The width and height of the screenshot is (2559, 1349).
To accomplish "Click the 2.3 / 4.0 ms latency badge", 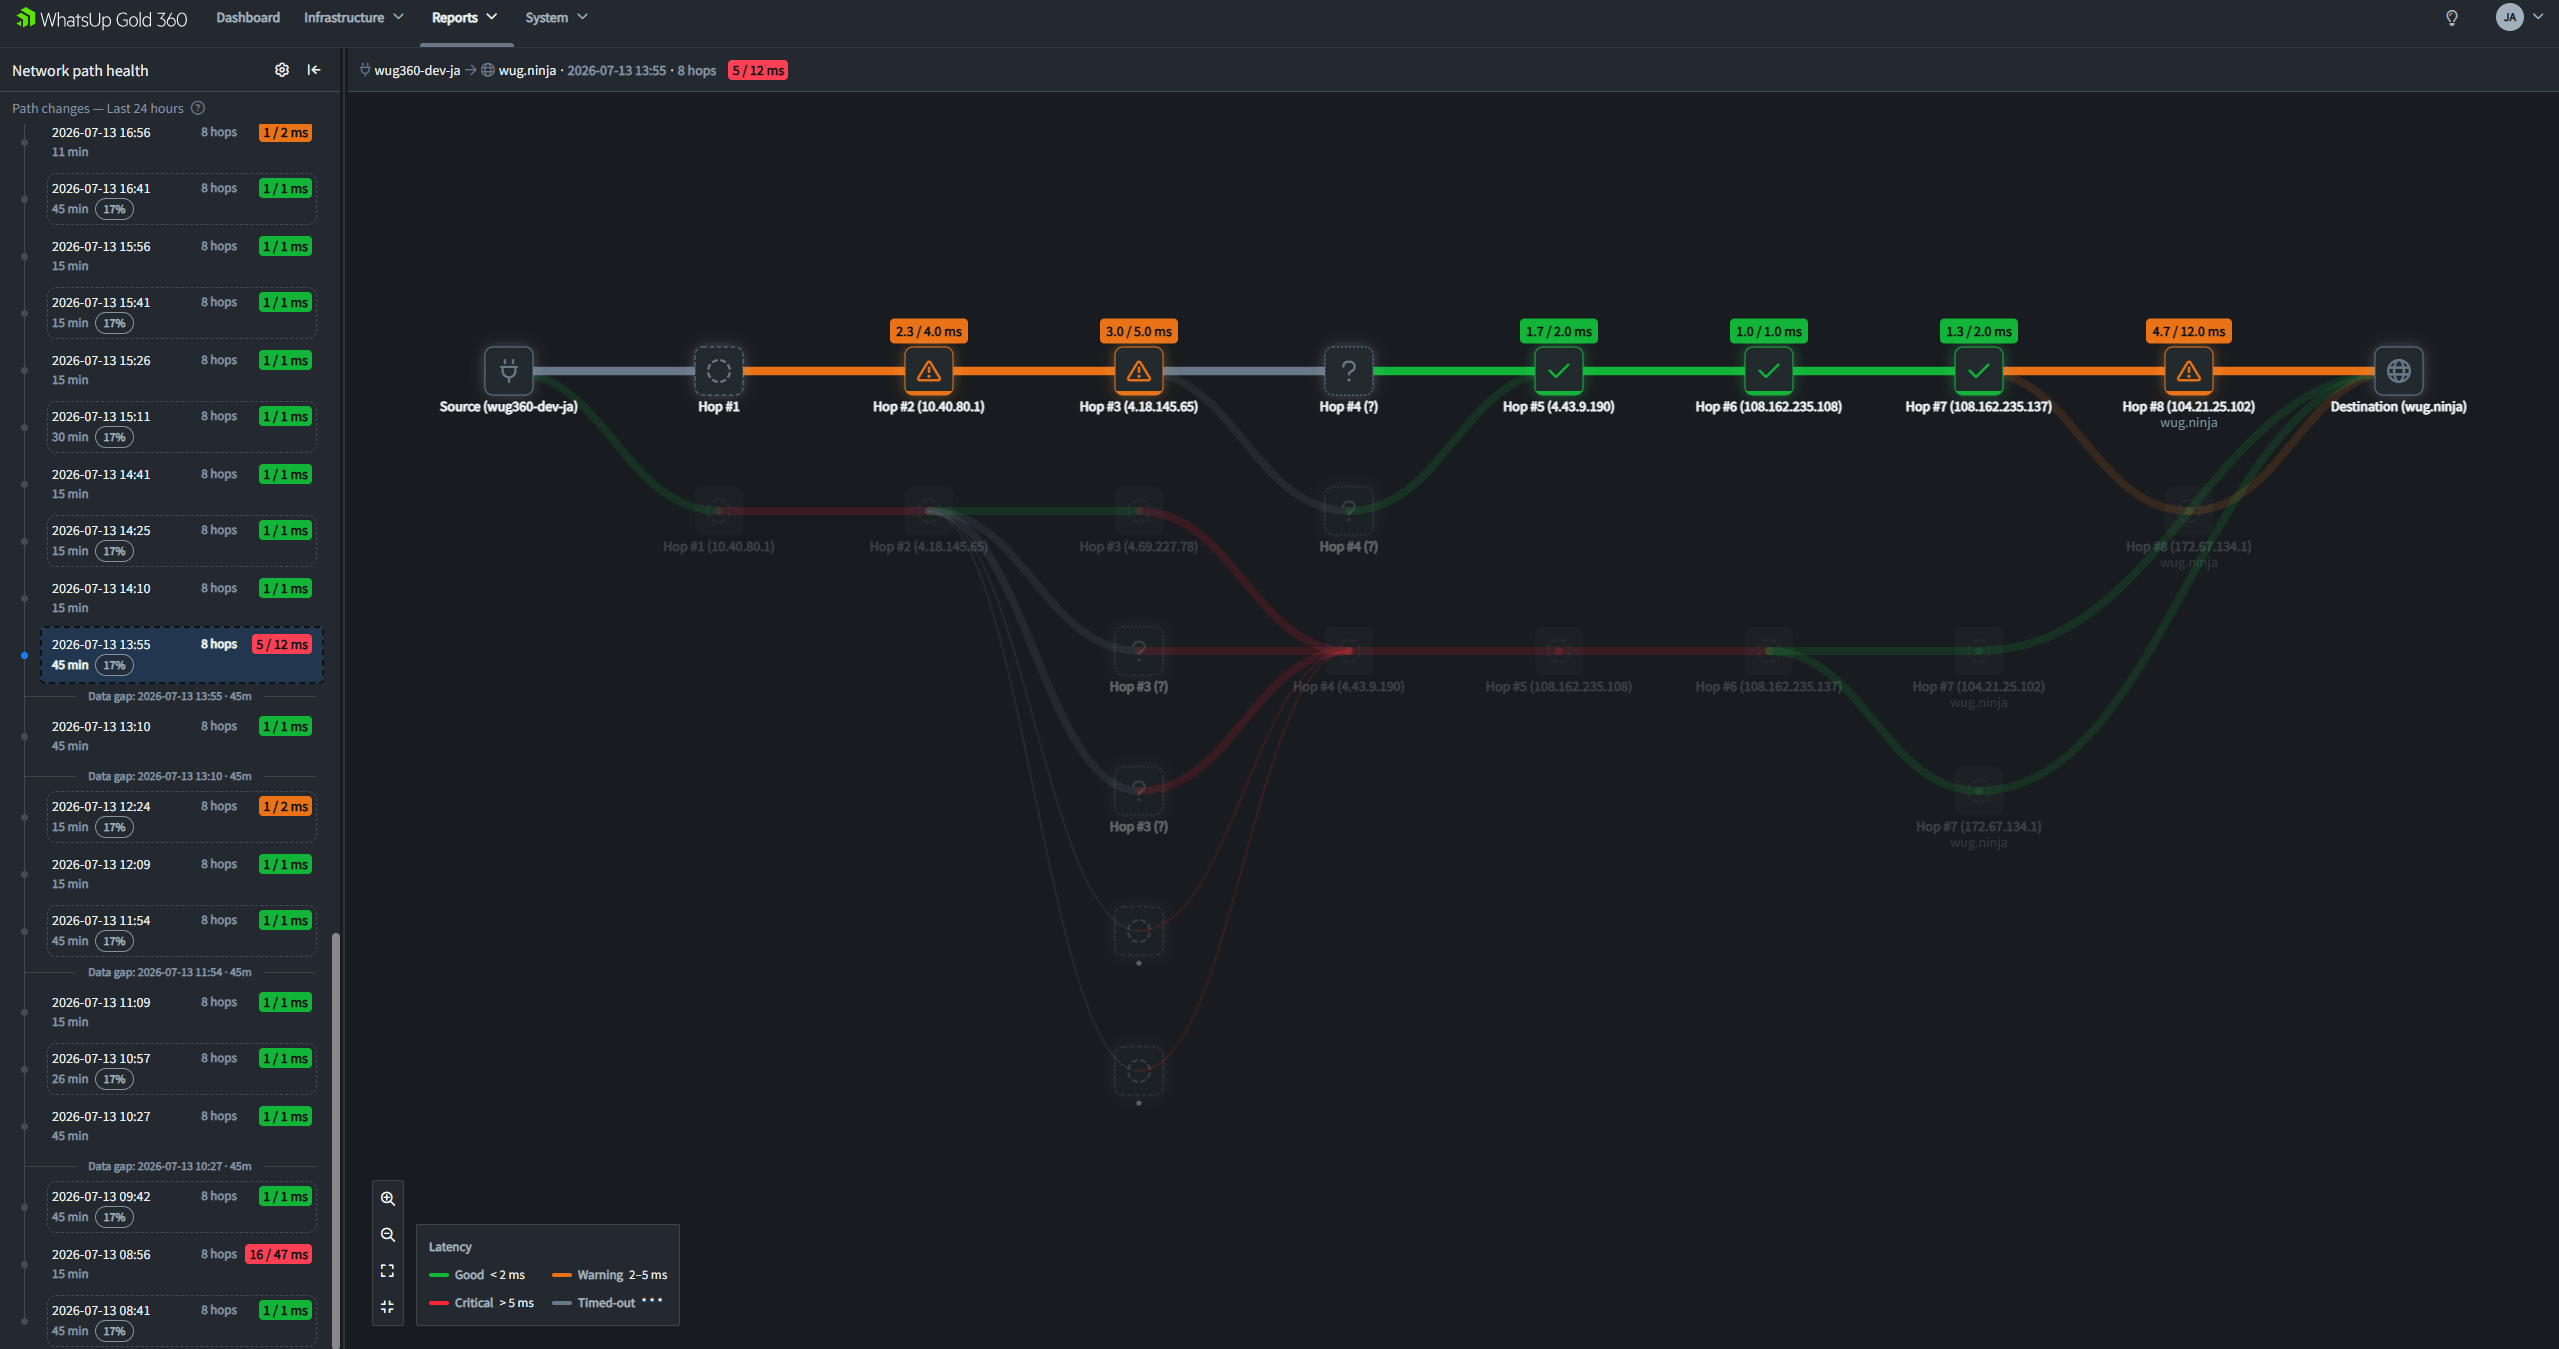I will pyautogui.click(x=929, y=331).
